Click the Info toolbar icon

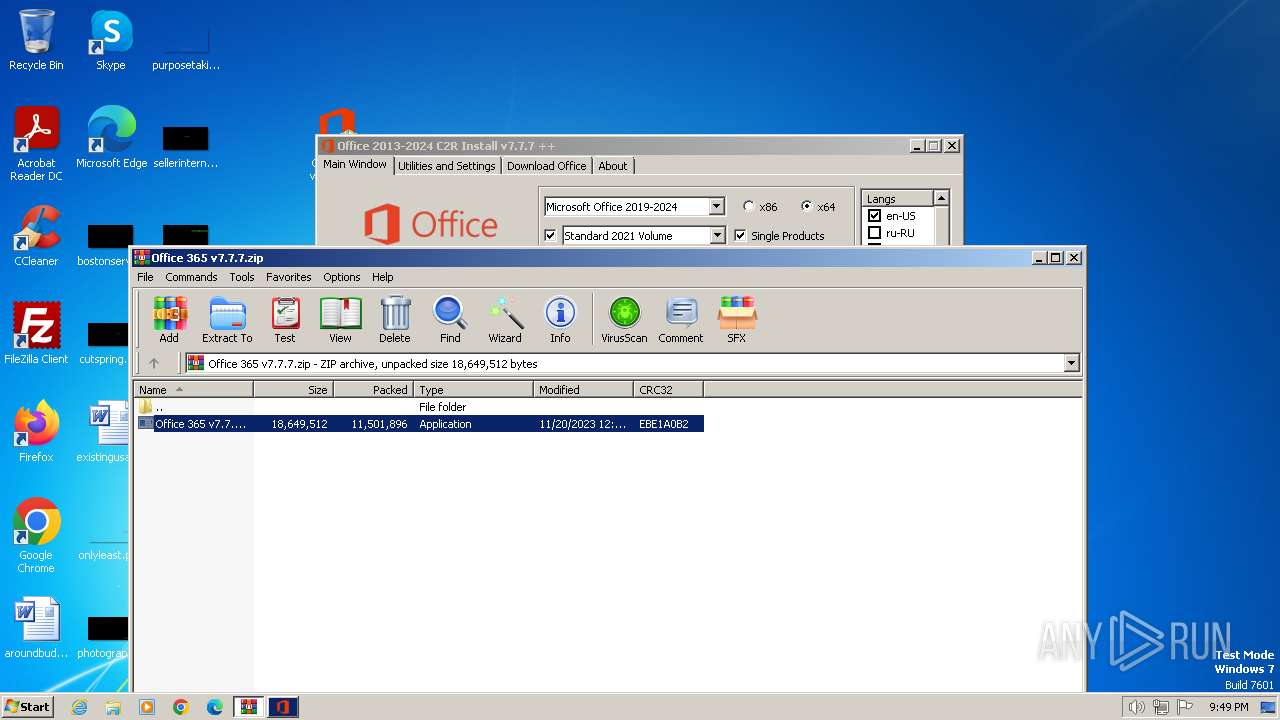point(560,320)
